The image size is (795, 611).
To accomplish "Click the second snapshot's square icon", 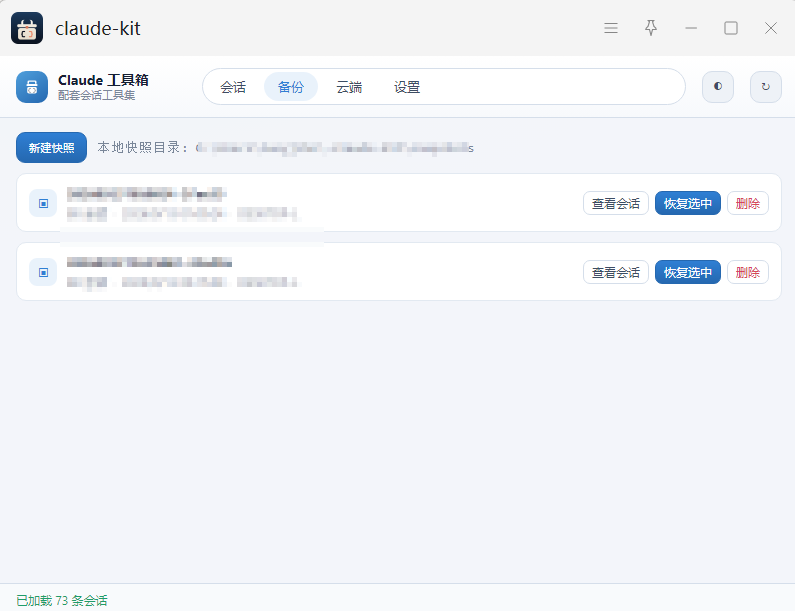I will click(x=43, y=272).
